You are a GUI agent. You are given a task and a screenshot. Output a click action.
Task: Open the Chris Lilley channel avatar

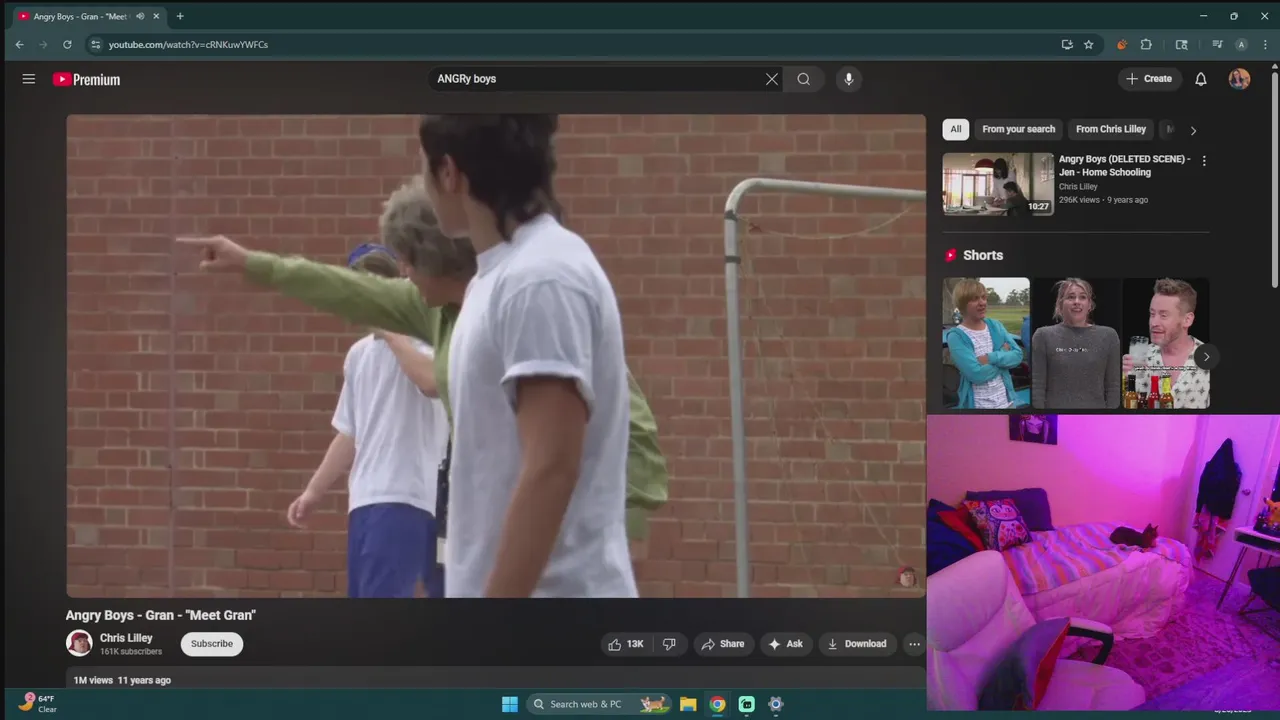79,643
